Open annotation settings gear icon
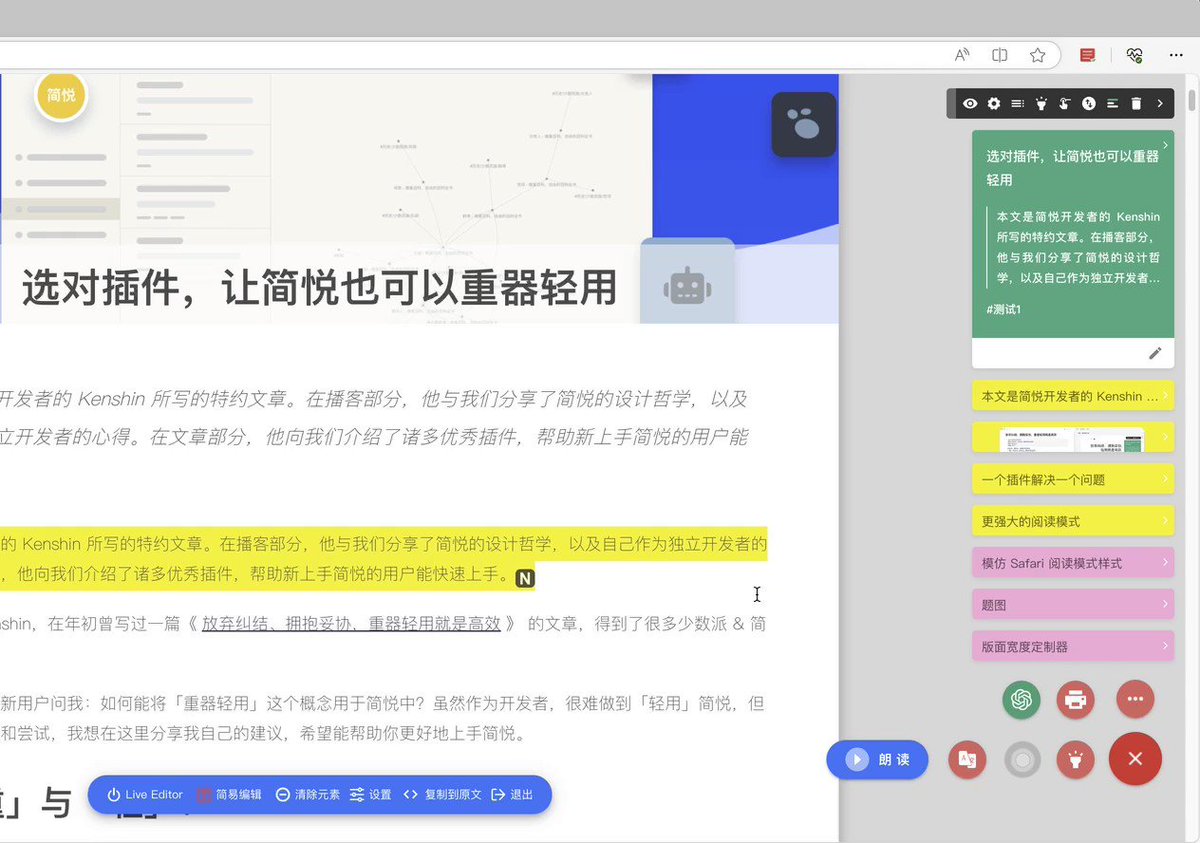The height and width of the screenshot is (843, 1200). (994, 103)
